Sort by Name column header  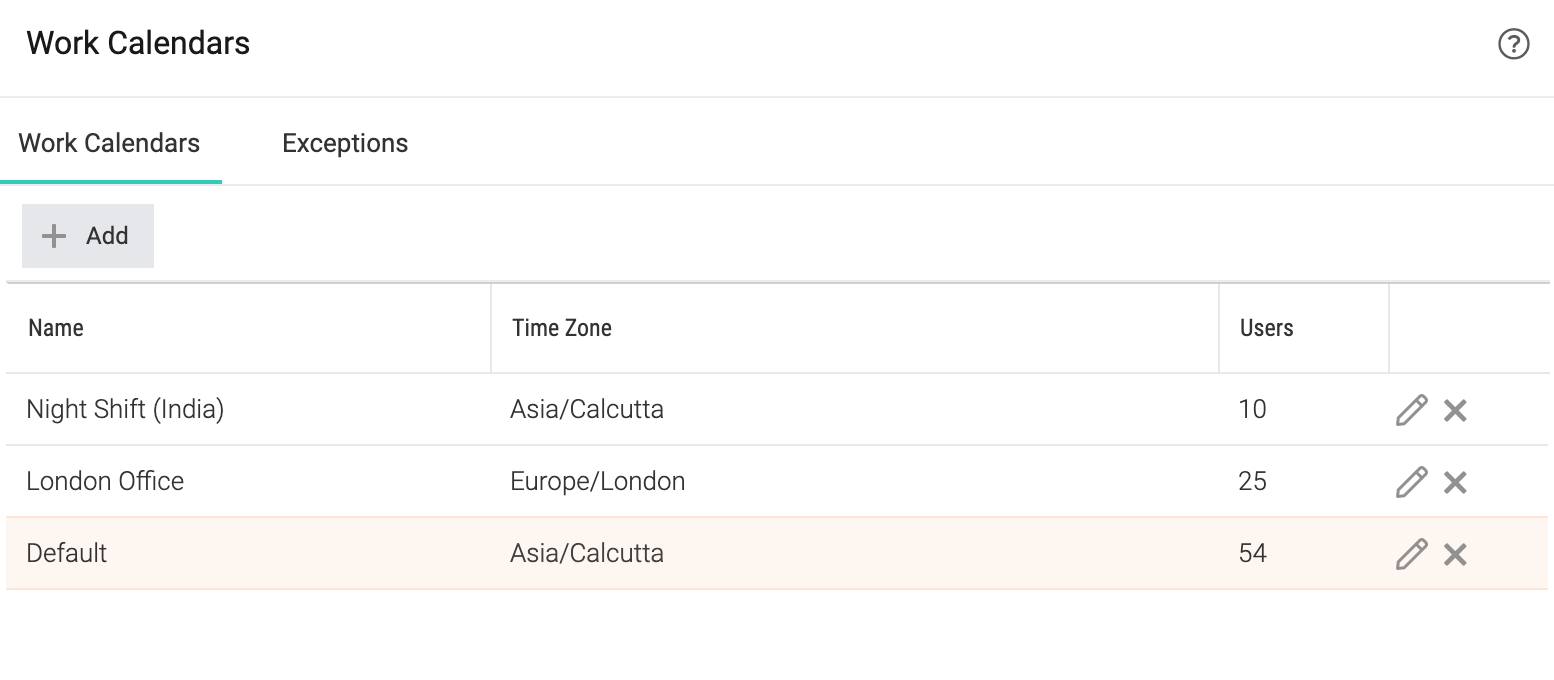[56, 328]
